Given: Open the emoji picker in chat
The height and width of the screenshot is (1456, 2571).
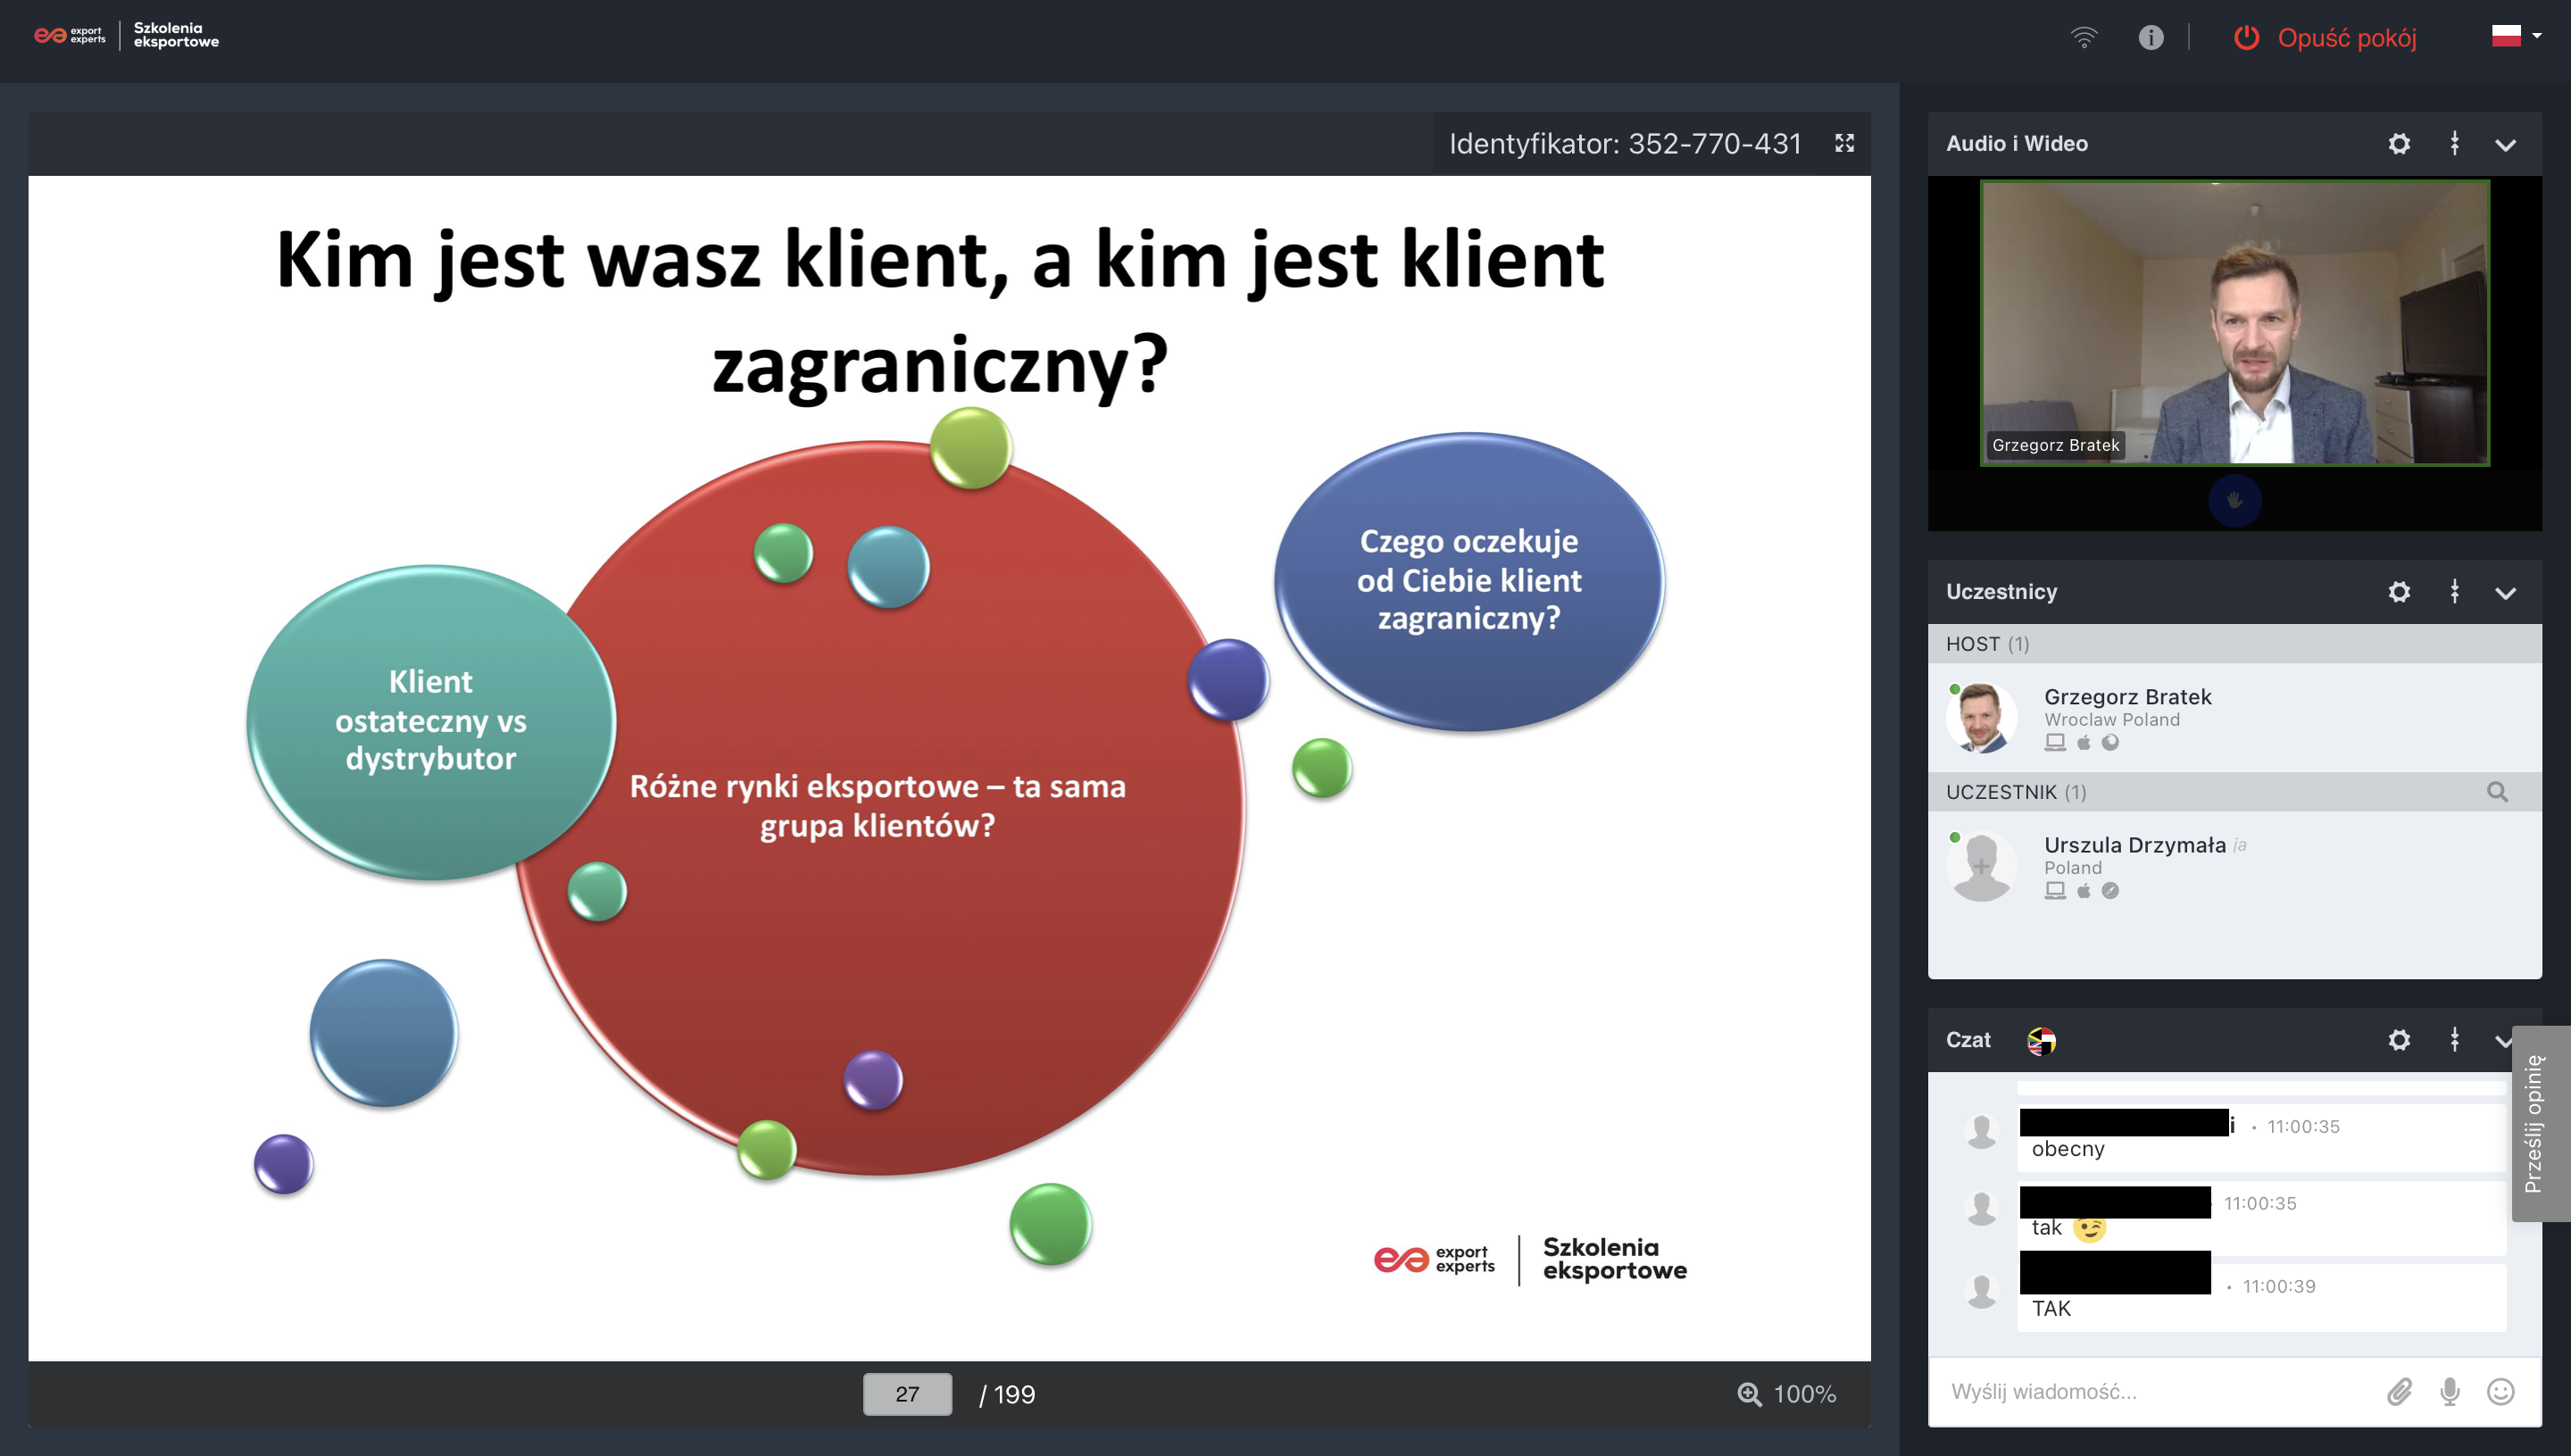Looking at the screenshot, I should pos(2500,1391).
